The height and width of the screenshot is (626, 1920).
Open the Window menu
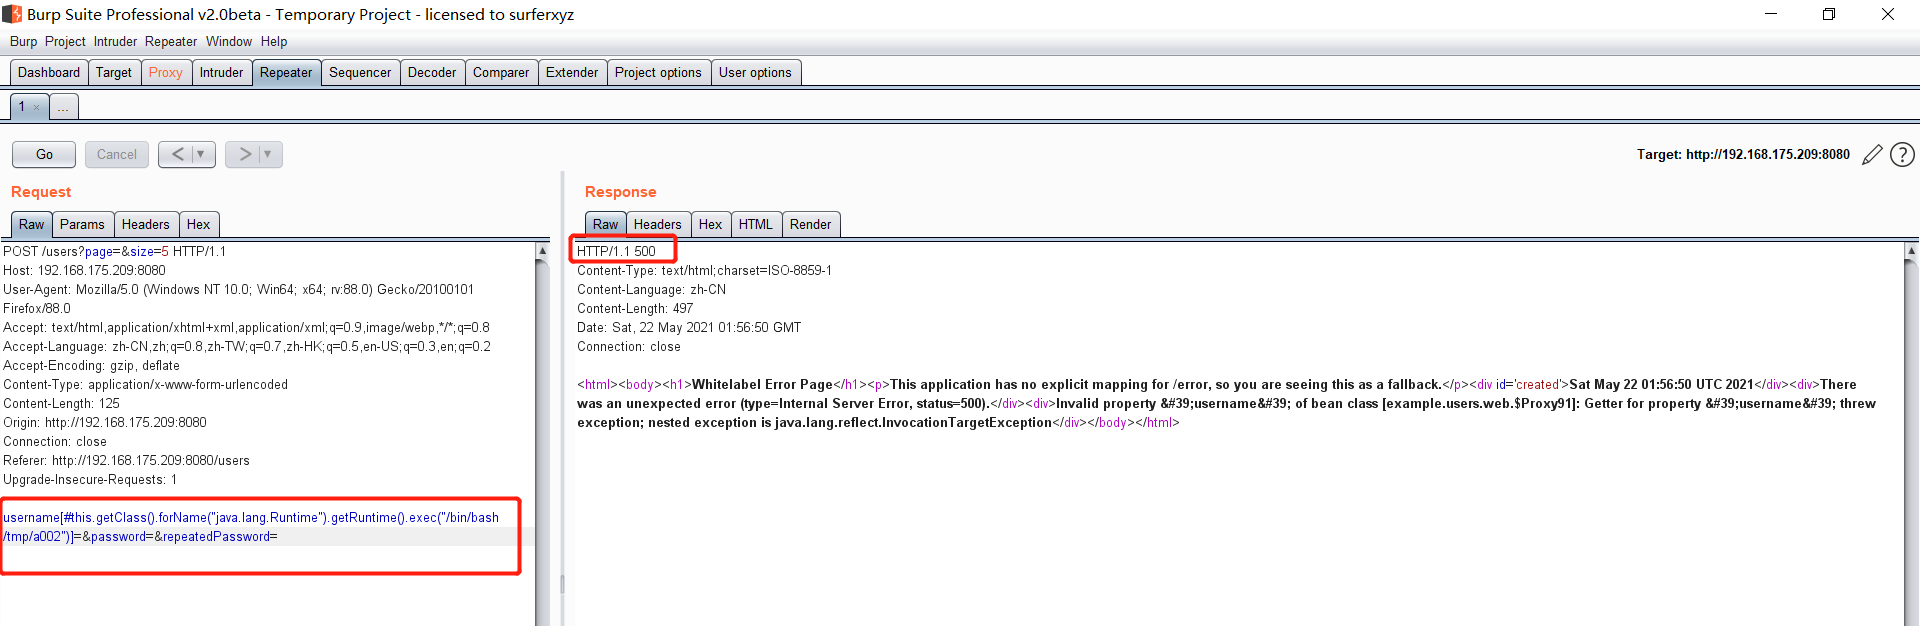tap(229, 41)
